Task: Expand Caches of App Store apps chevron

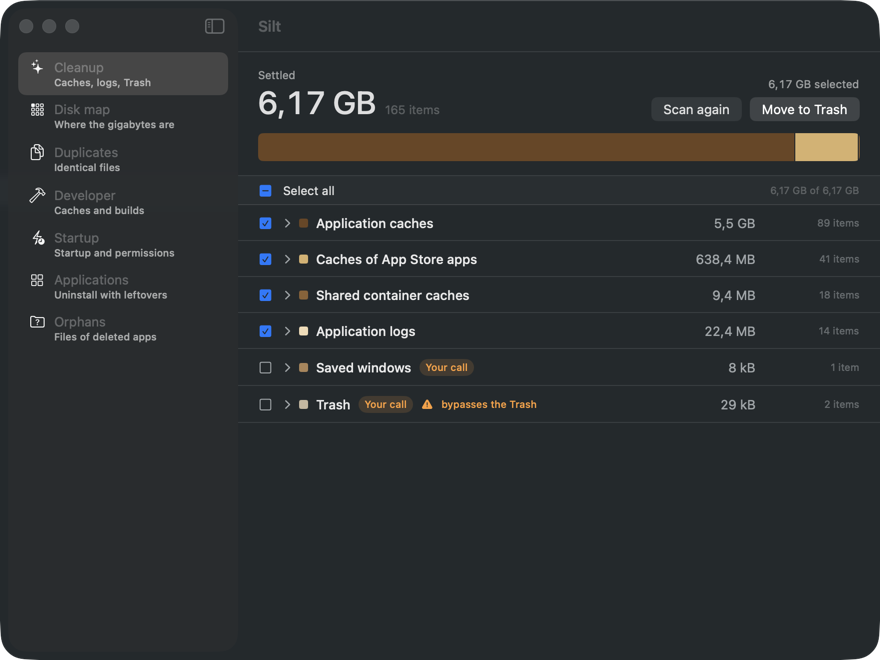Action: [287, 259]
